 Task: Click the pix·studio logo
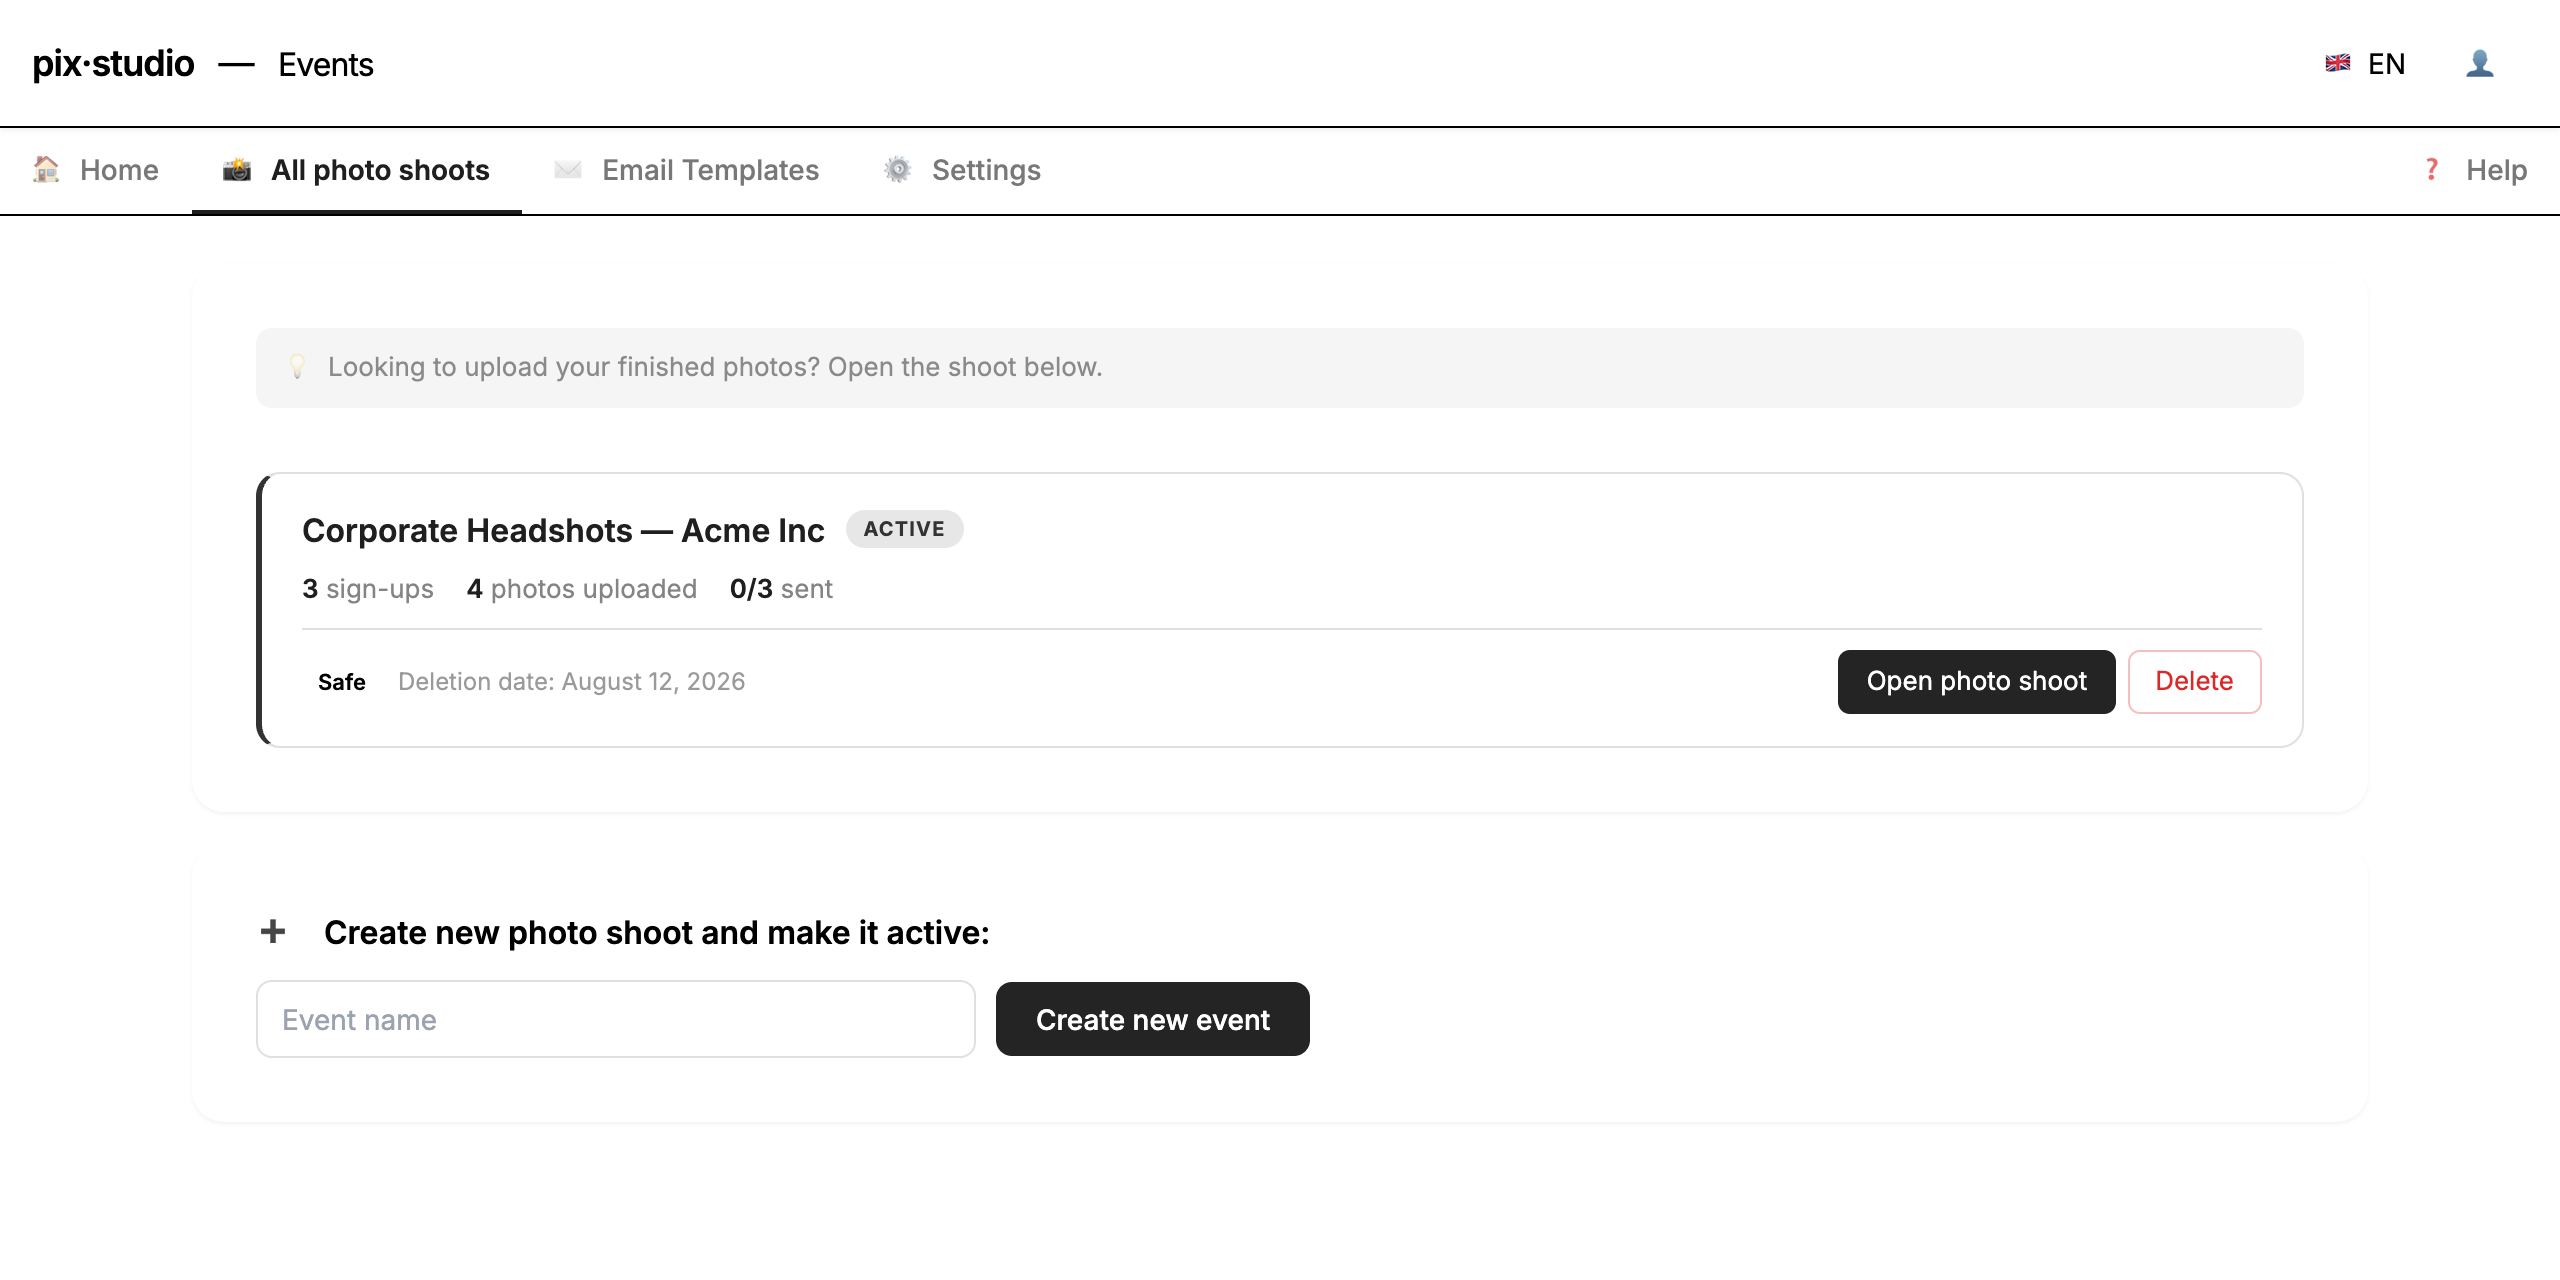coord(113,64)
